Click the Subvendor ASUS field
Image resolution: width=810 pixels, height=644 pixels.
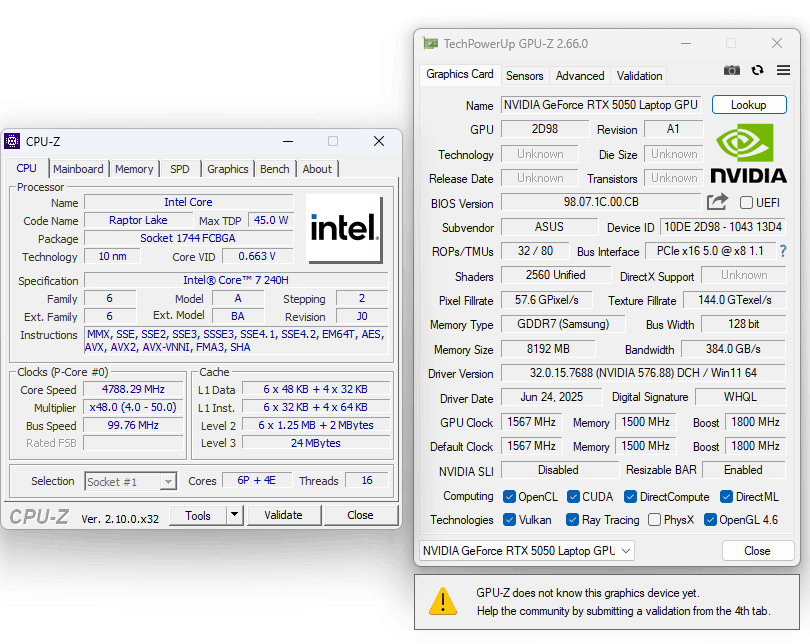[x=549, y=227]
